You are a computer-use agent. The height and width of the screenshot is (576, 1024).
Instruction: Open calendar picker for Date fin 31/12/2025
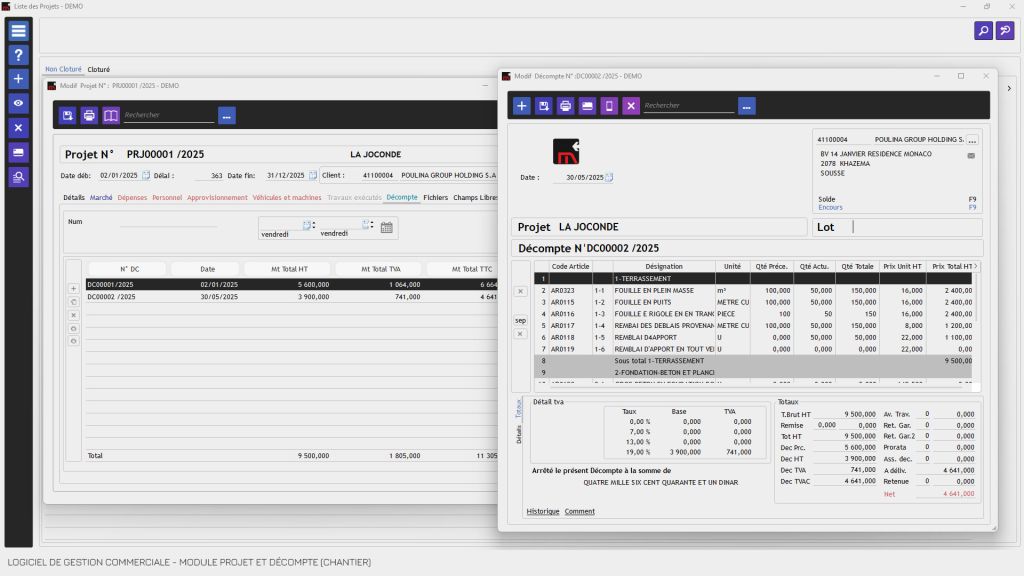click(312, 175)
